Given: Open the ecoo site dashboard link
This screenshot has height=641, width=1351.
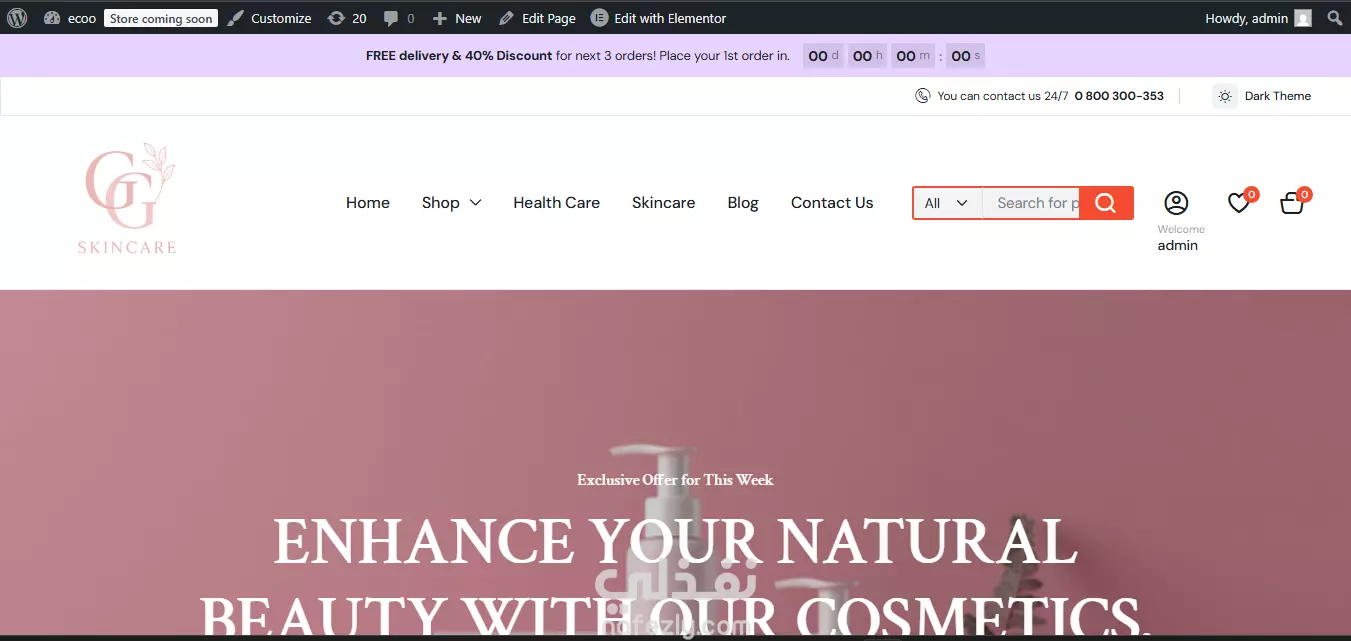Looking at the screenshot, I should (x=70, y=18).
